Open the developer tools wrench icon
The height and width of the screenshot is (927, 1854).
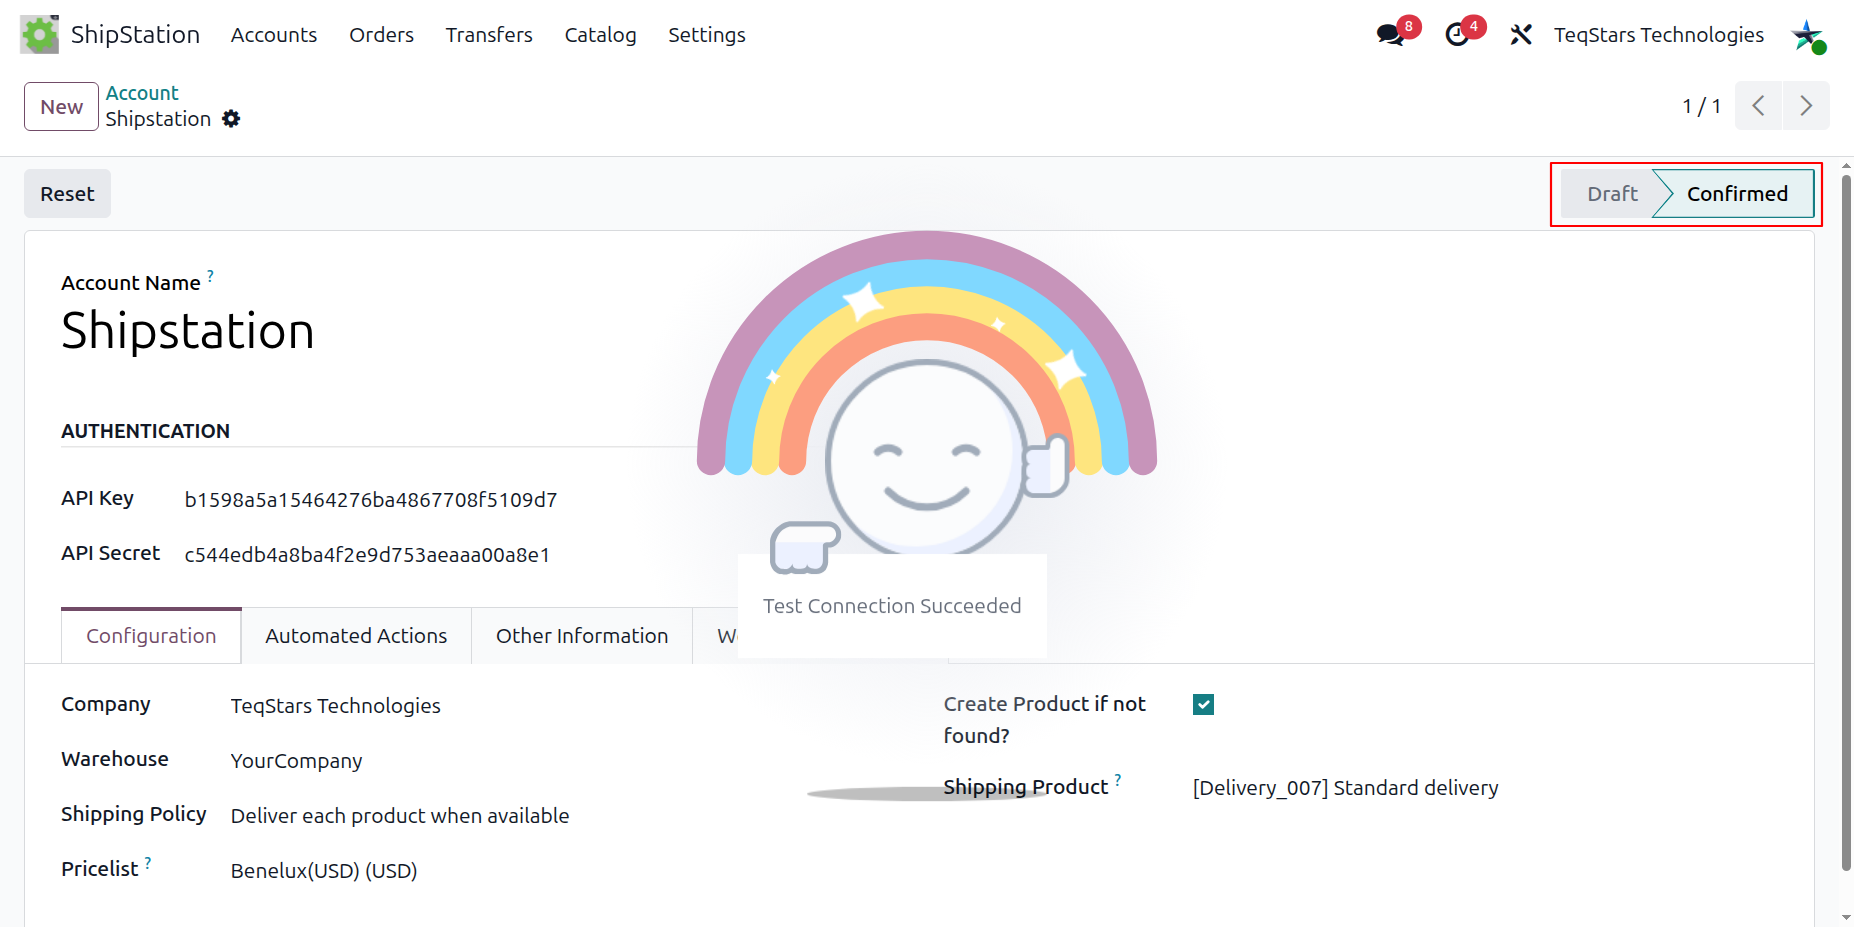tap(1521, 35)
